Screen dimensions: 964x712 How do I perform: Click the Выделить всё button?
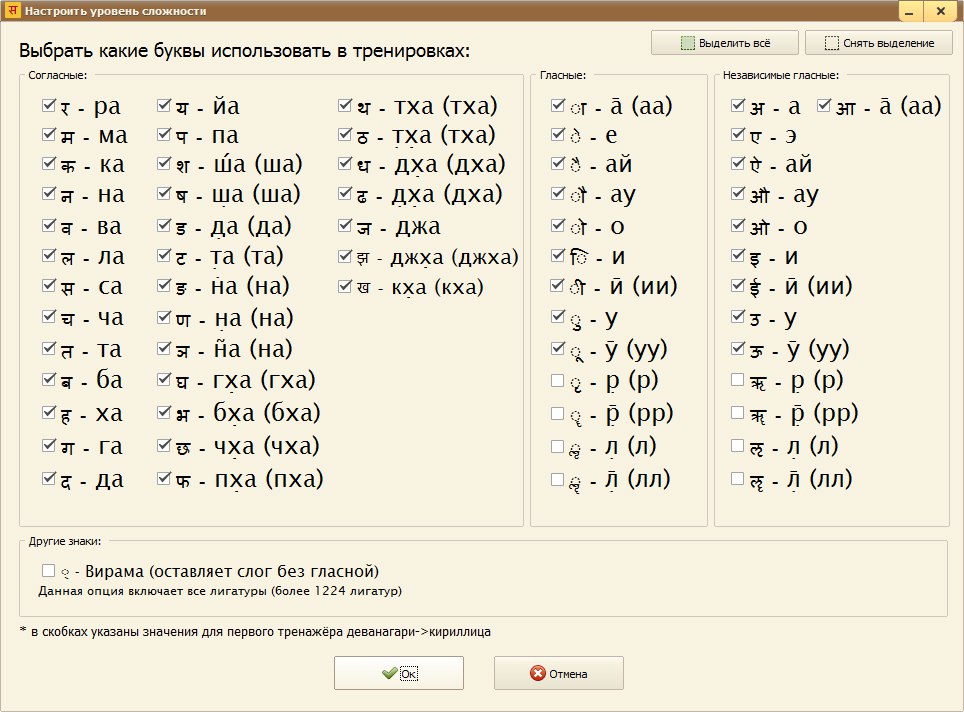(x=724, y=43)
